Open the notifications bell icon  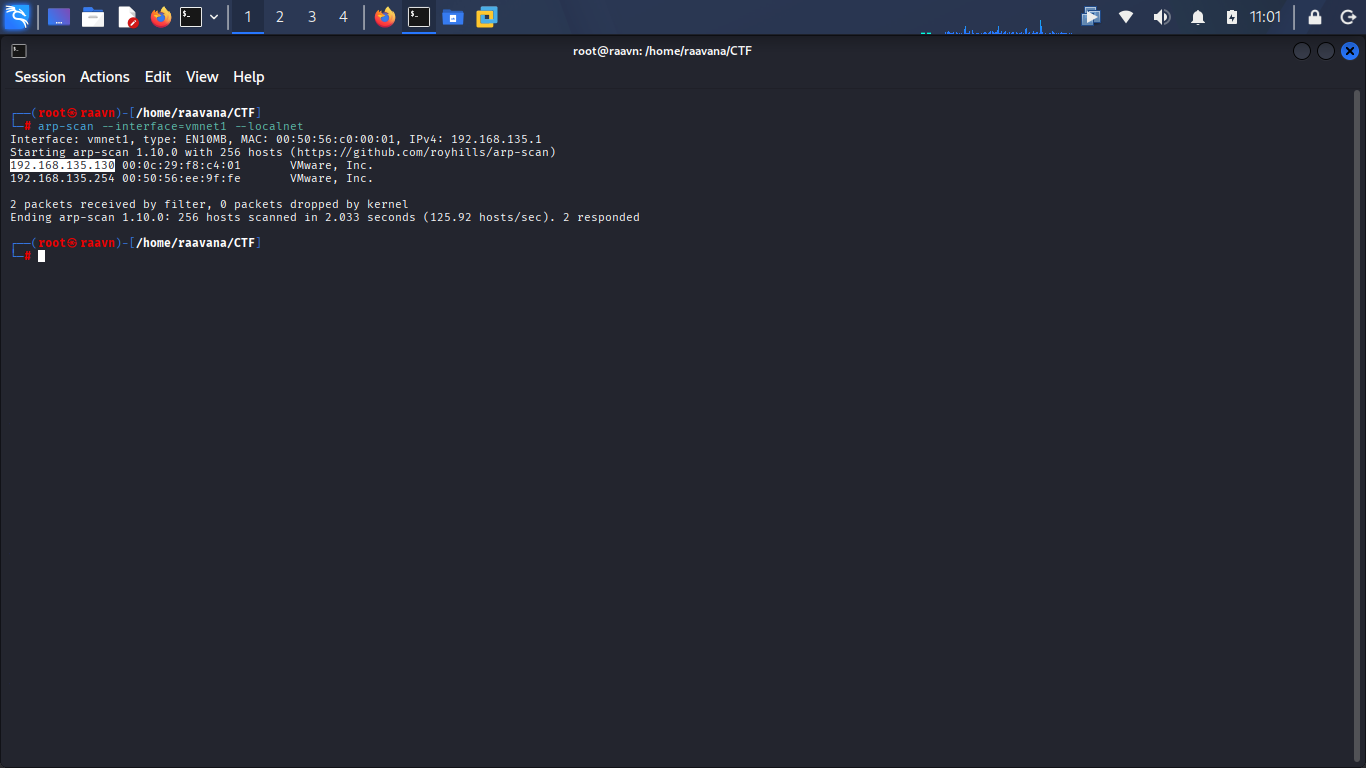[1198, 17]
